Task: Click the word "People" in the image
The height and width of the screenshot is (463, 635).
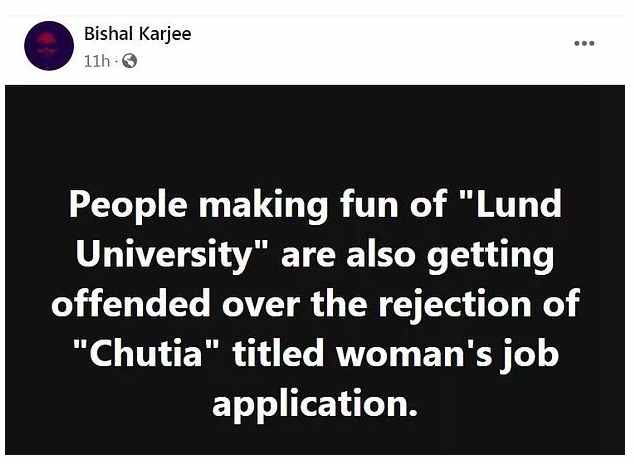Action: [125, 206]
